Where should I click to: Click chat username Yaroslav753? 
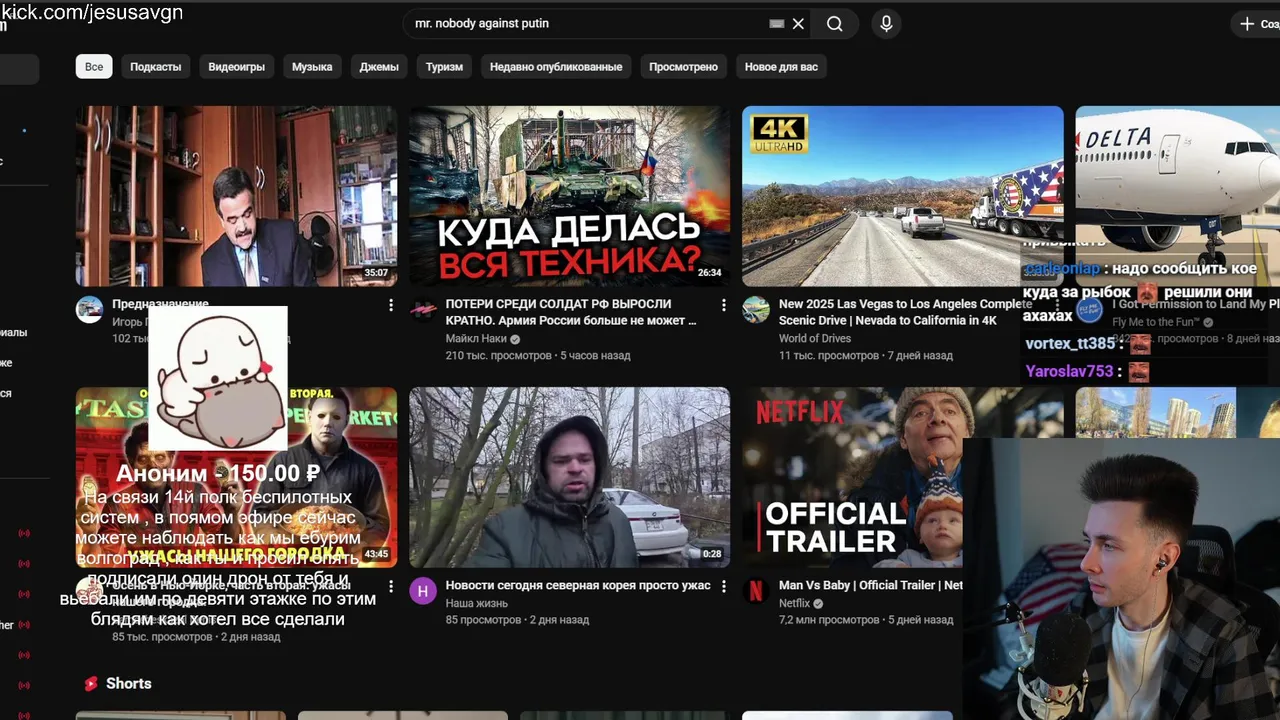[1069, 371]
